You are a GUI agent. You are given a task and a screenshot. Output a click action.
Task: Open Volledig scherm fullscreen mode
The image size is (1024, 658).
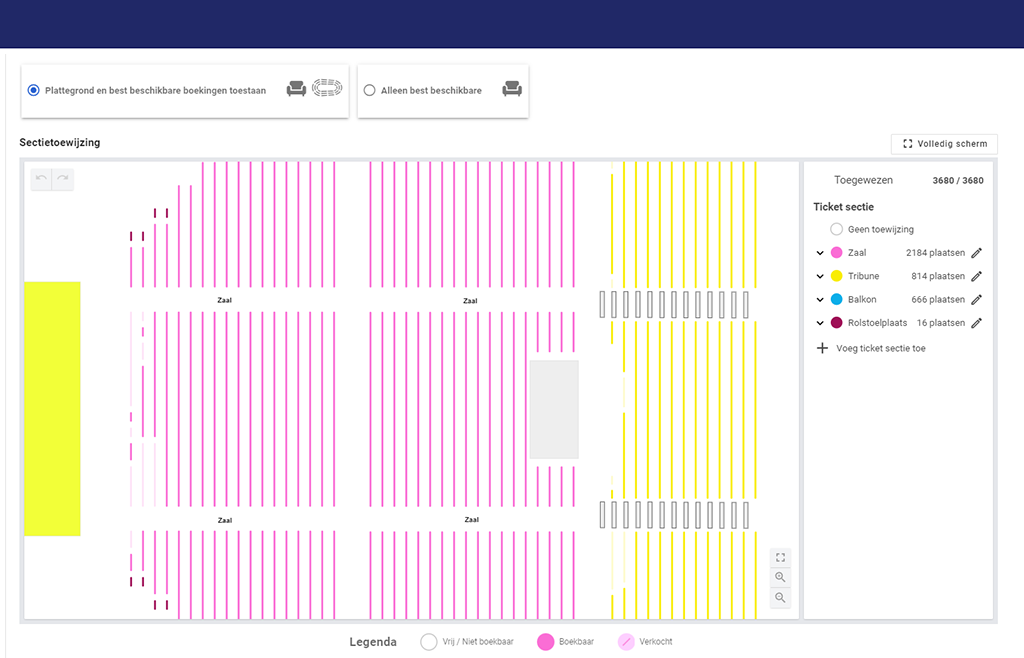(x=944, y=144)
